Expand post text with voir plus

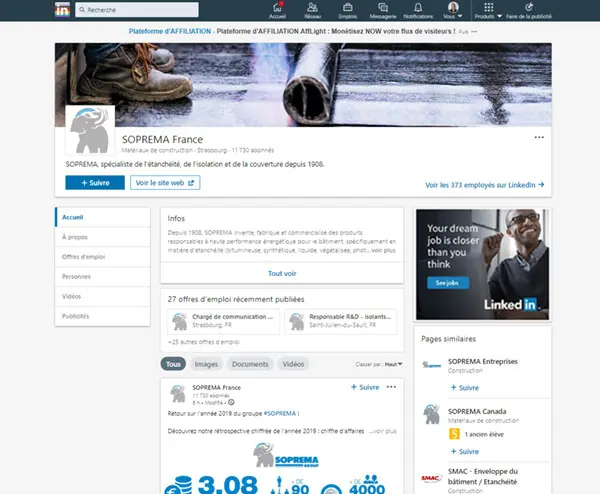click(383, 431)
